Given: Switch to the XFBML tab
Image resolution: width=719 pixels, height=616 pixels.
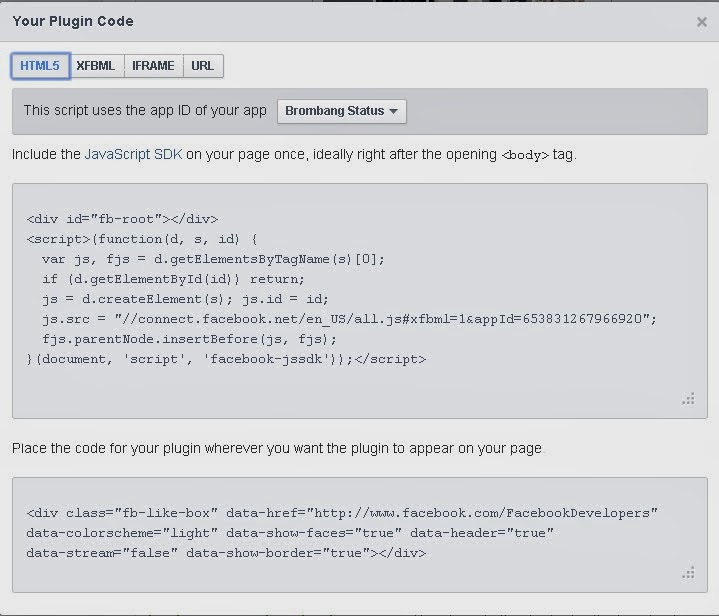Looking at the screenshot, I should click(96, 66).
